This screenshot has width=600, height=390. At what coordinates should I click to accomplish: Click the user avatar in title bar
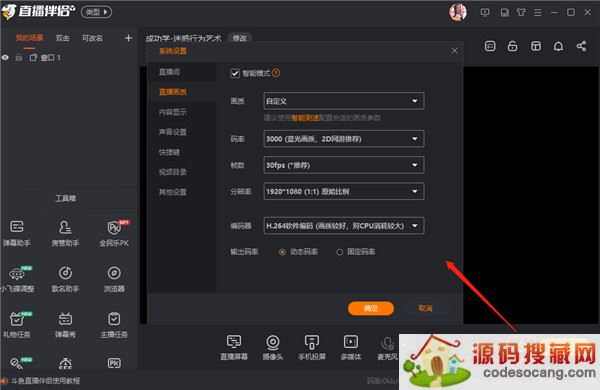tap(458, 12)
